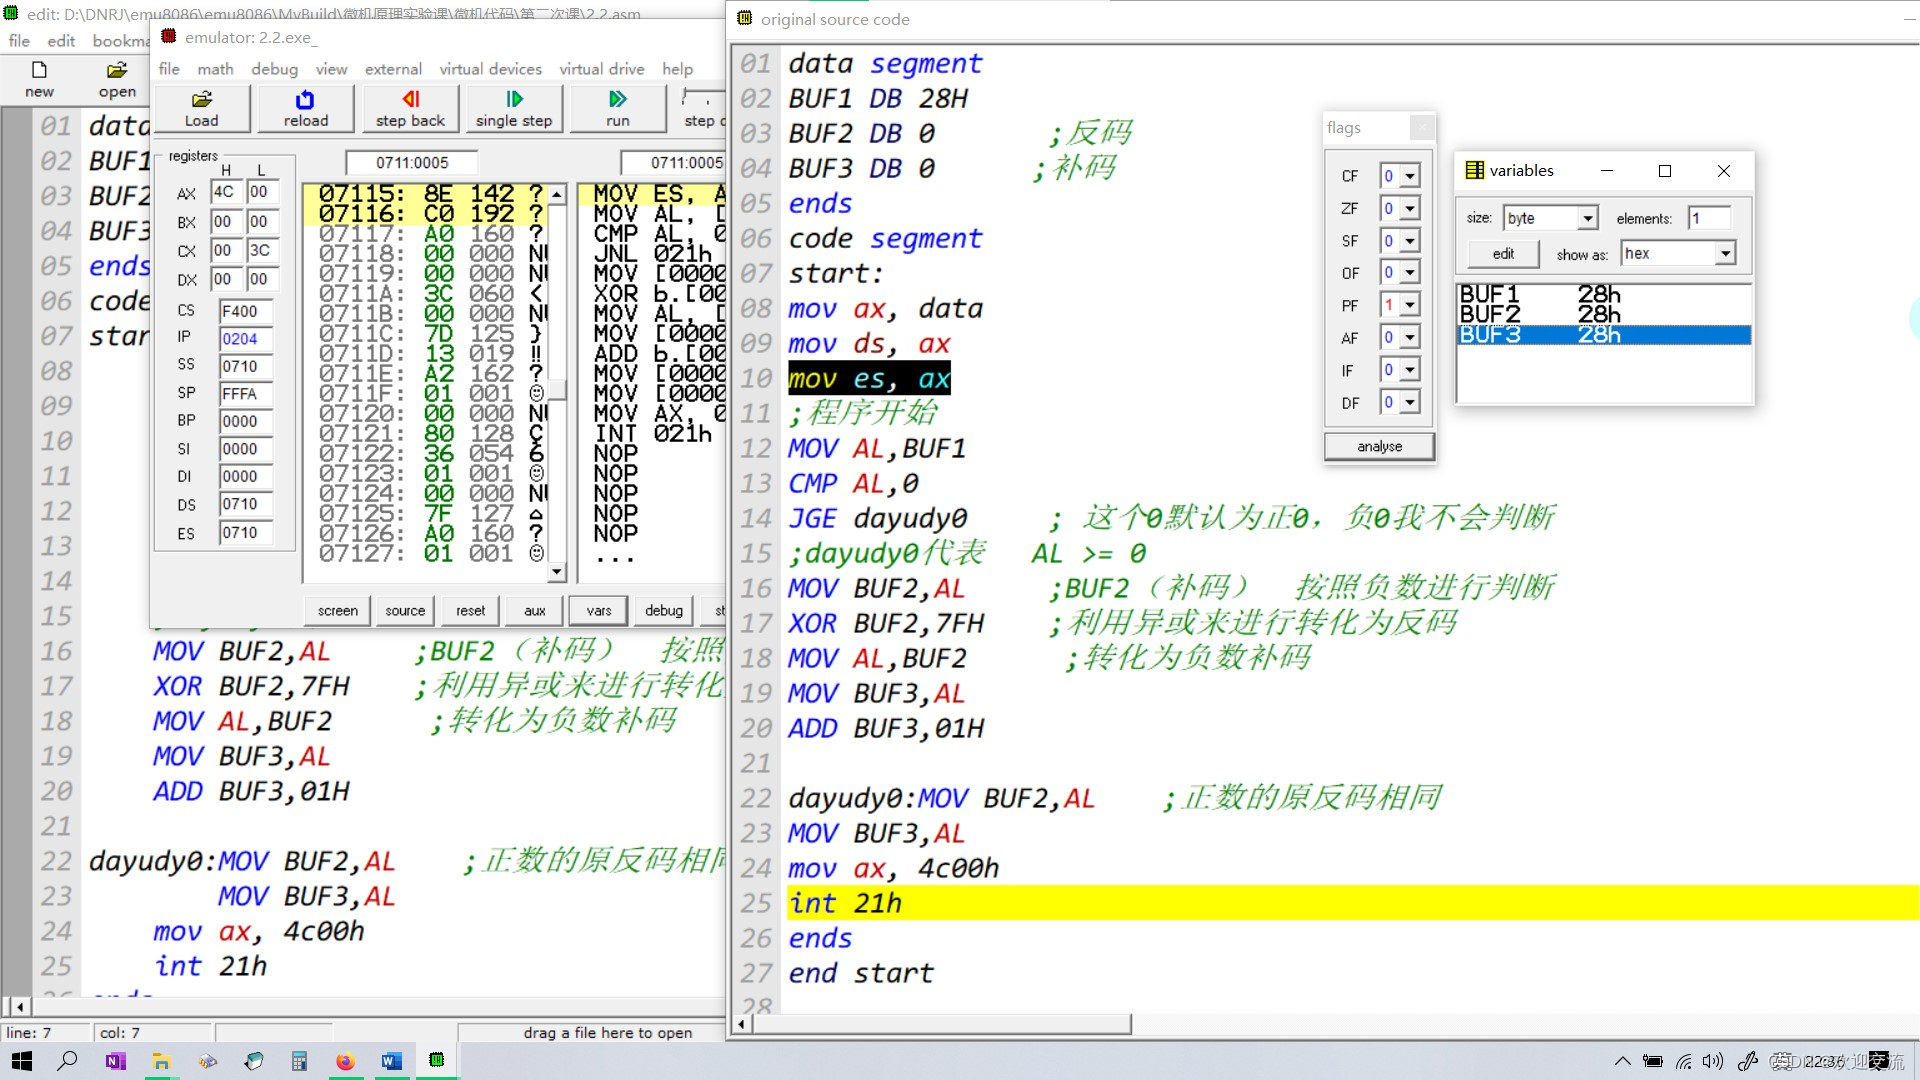1920x1080 pixels.
Task: Select the screen tab in emulator
Action: pos(338,609)
